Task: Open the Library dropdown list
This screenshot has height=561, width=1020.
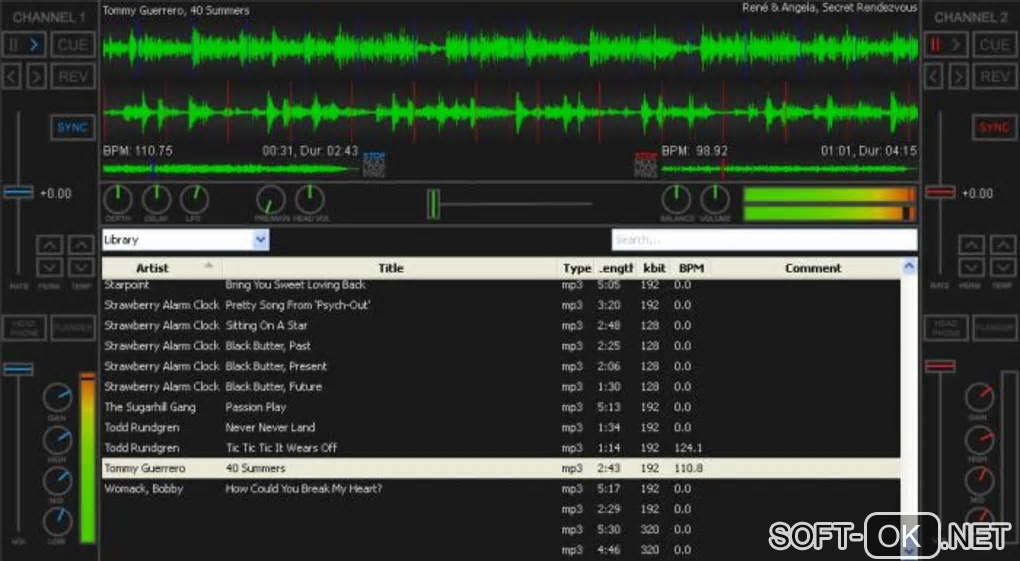Action: [x=261, y=239]
